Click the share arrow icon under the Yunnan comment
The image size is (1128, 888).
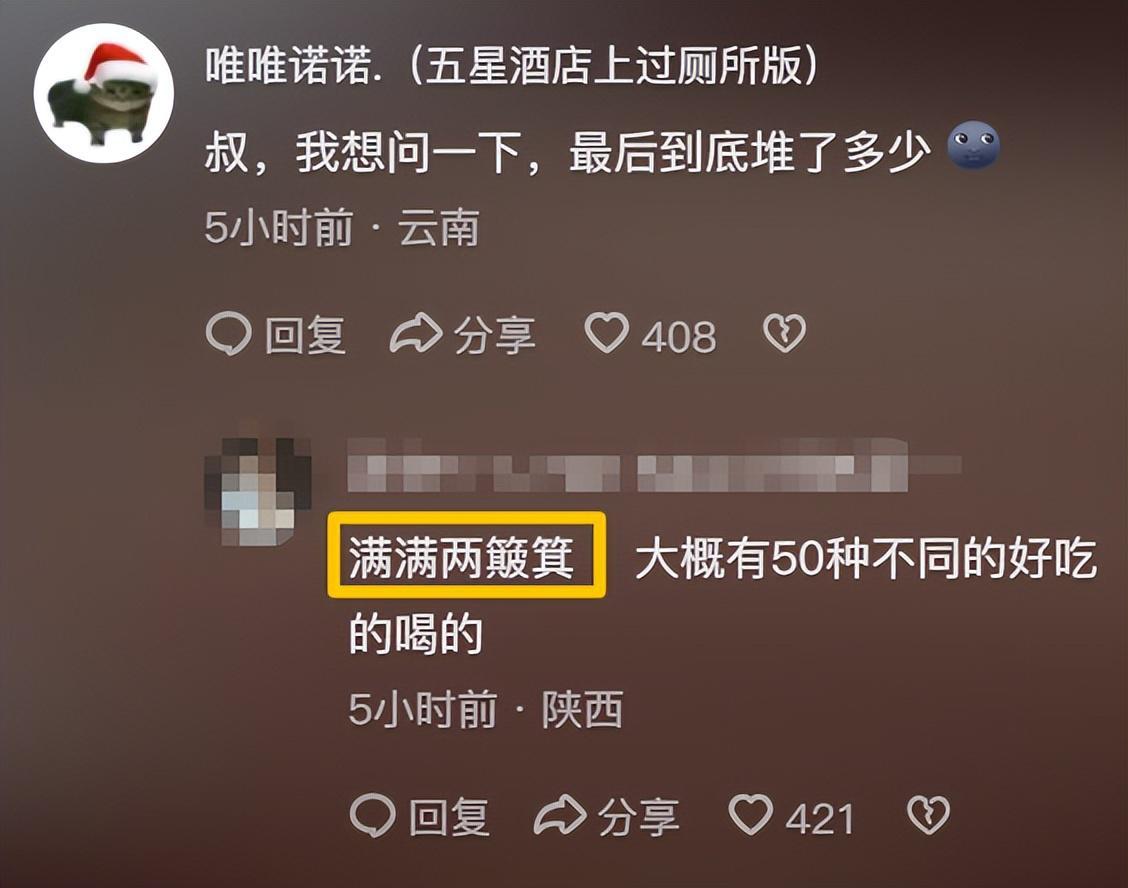point(416,333)
